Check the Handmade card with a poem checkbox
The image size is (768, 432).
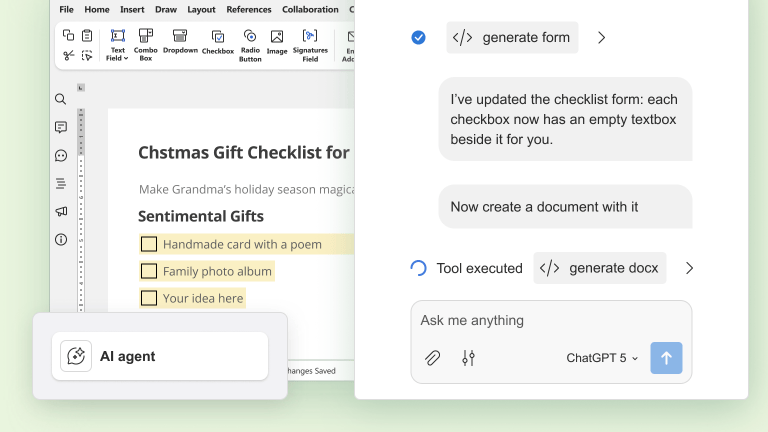tap(149, 244)
